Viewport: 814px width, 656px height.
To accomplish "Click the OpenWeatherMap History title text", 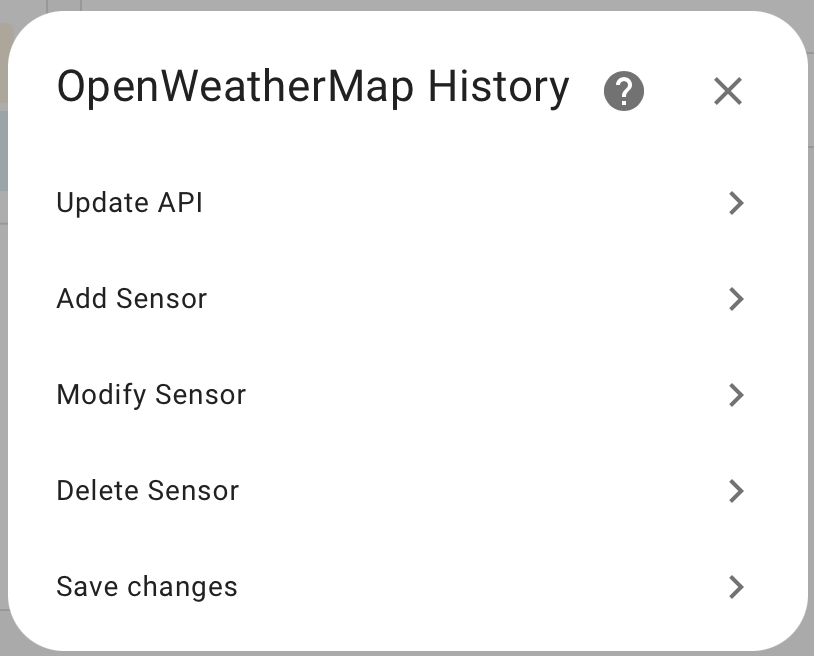I will pos(312,88).
